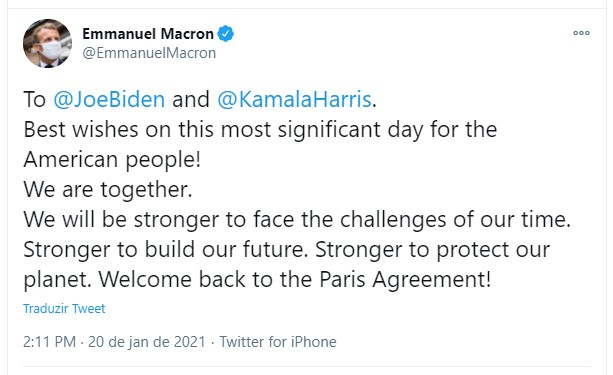This screenshot has height=375, width=613.
Task: Click the line about challenges of our time
Action: tap(297, 219)
